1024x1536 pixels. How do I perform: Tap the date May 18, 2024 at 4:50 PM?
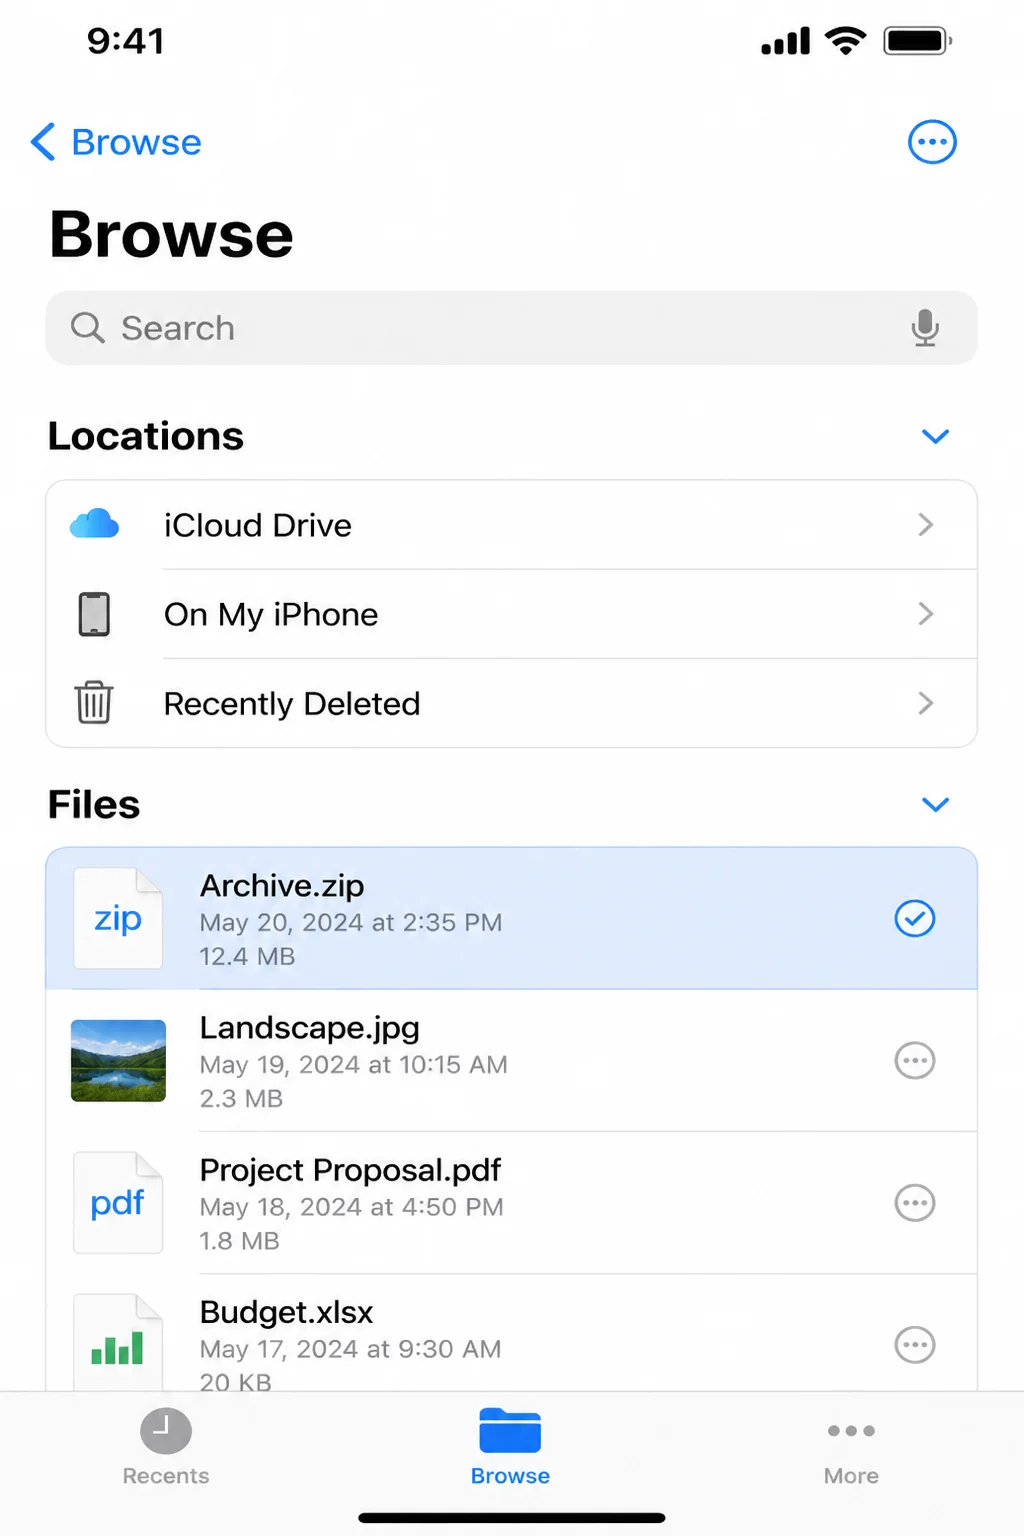(x=351, y=1207)
